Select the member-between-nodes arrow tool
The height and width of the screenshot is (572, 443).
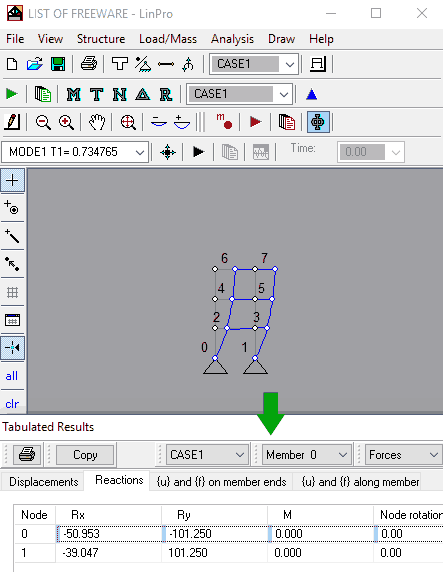tap(12, 264)
